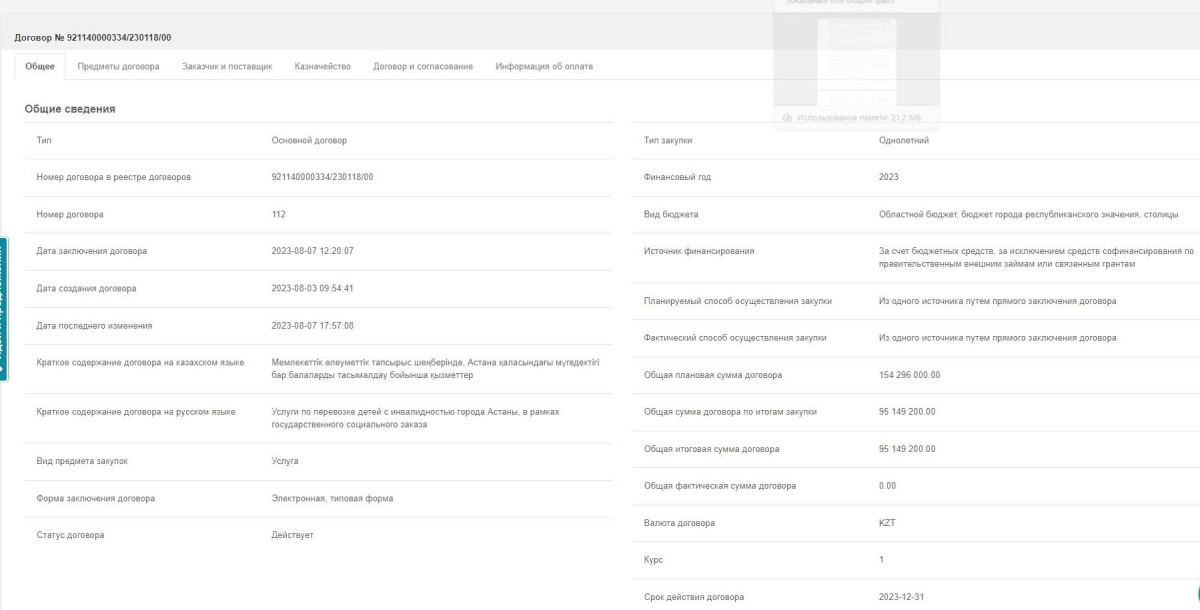Select the Общее tab

click(x=40, y=66)
